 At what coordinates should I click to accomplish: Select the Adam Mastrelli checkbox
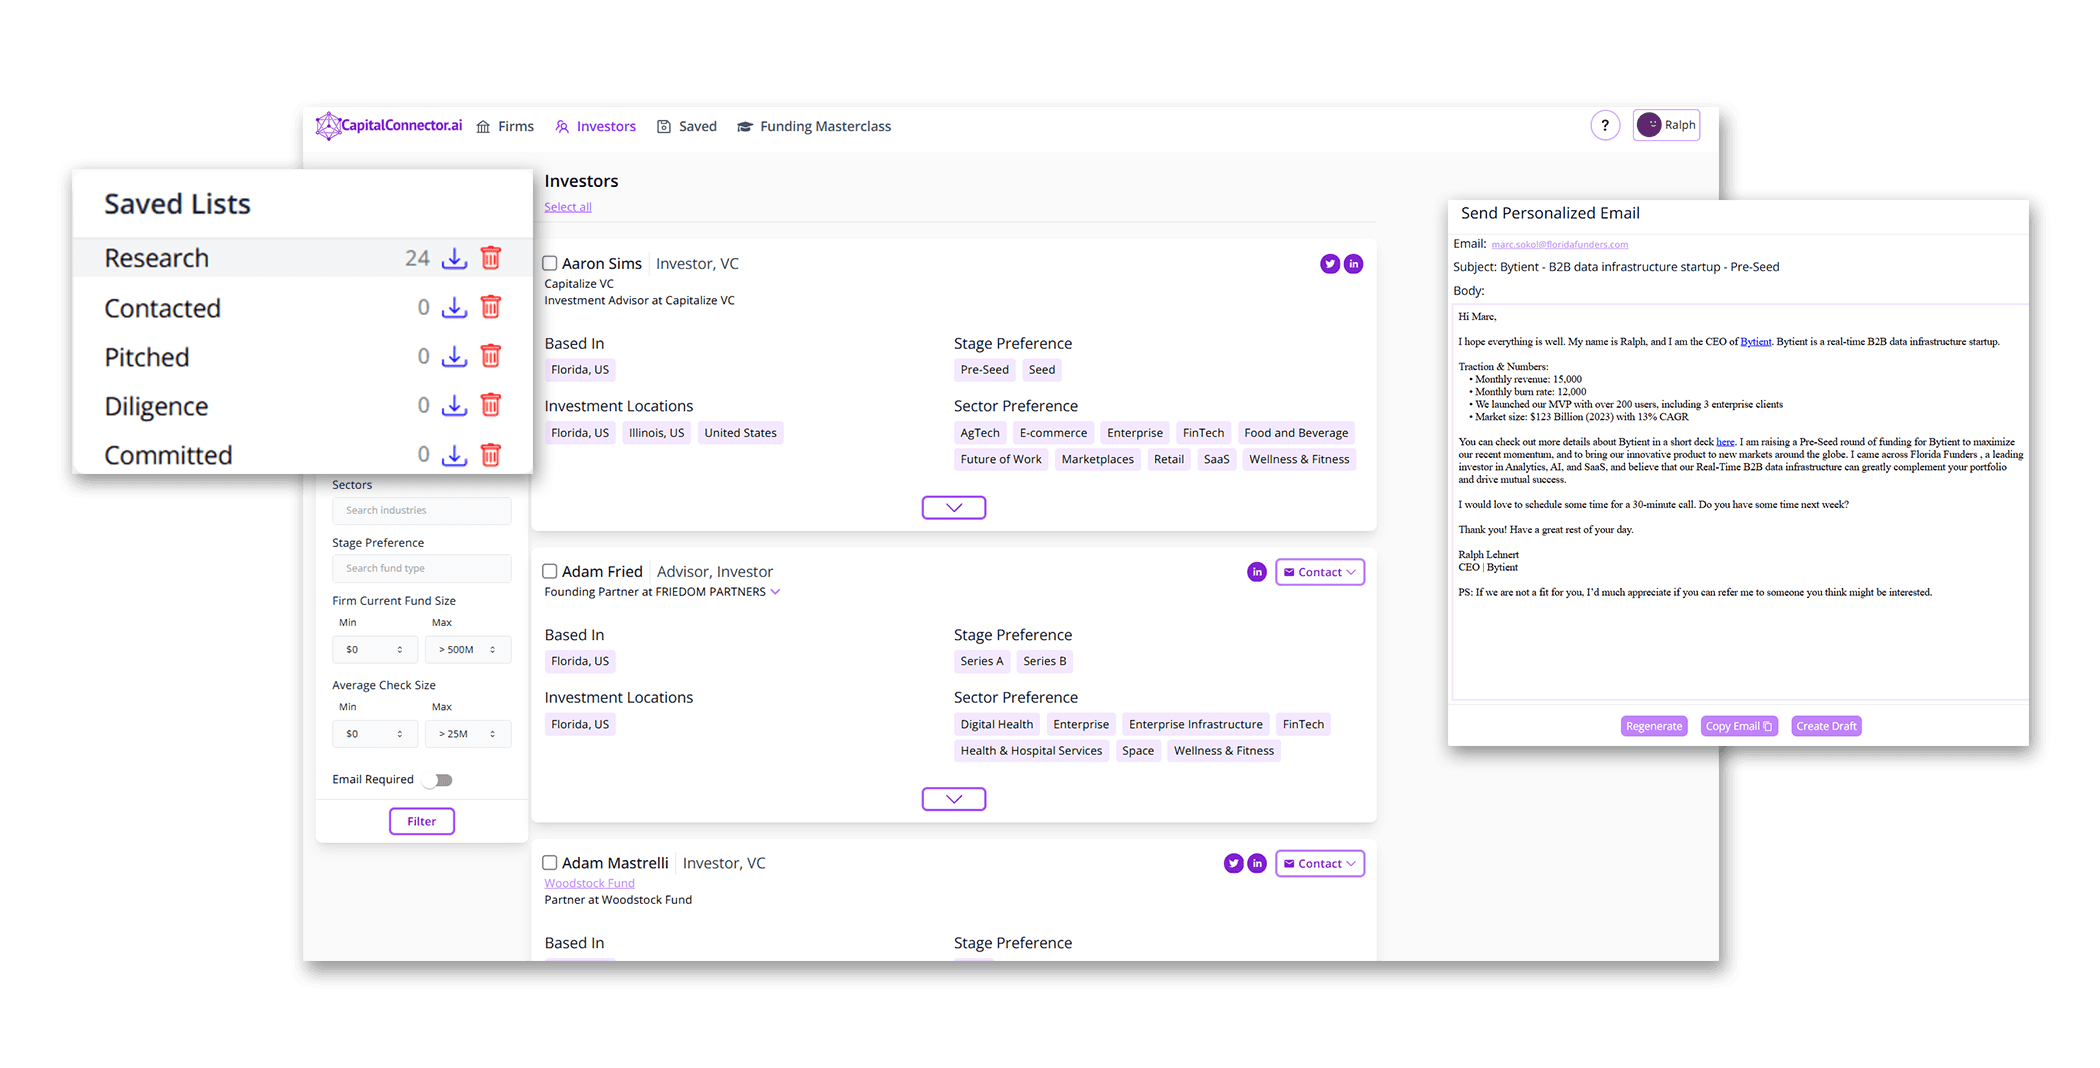click(x=550, y=863)
